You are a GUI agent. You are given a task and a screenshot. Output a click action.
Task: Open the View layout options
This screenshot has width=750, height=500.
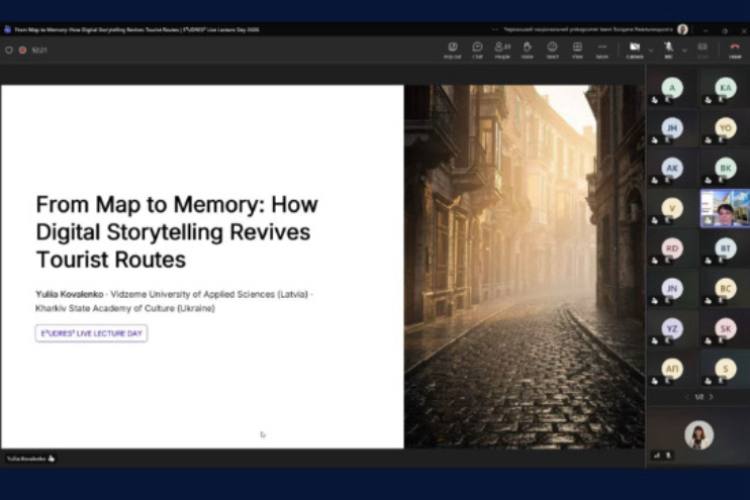coord(577,48)
